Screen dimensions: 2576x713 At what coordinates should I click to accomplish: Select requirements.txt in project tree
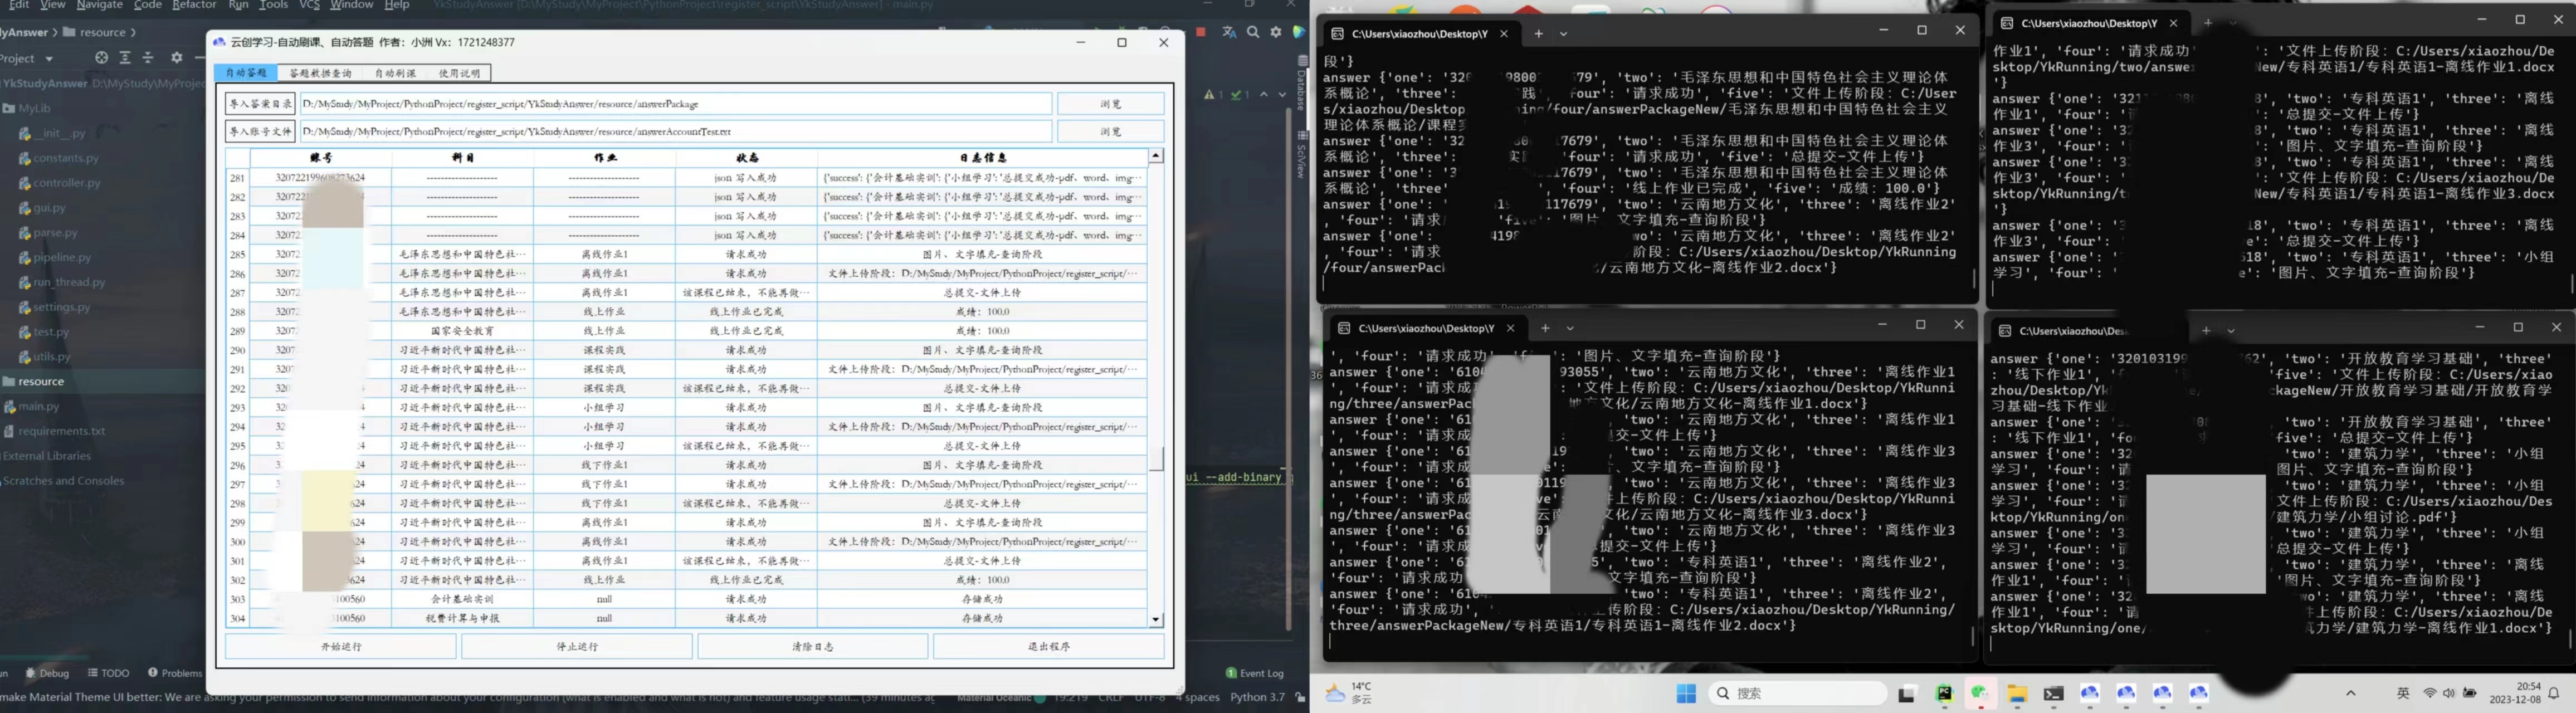[61, 431]
